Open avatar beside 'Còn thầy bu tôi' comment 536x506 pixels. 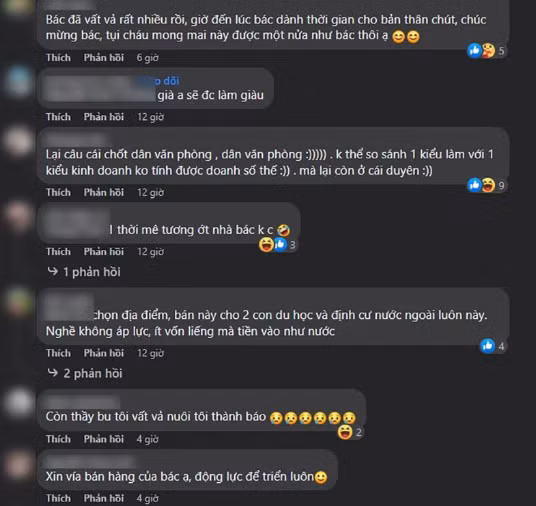(19, 403)
